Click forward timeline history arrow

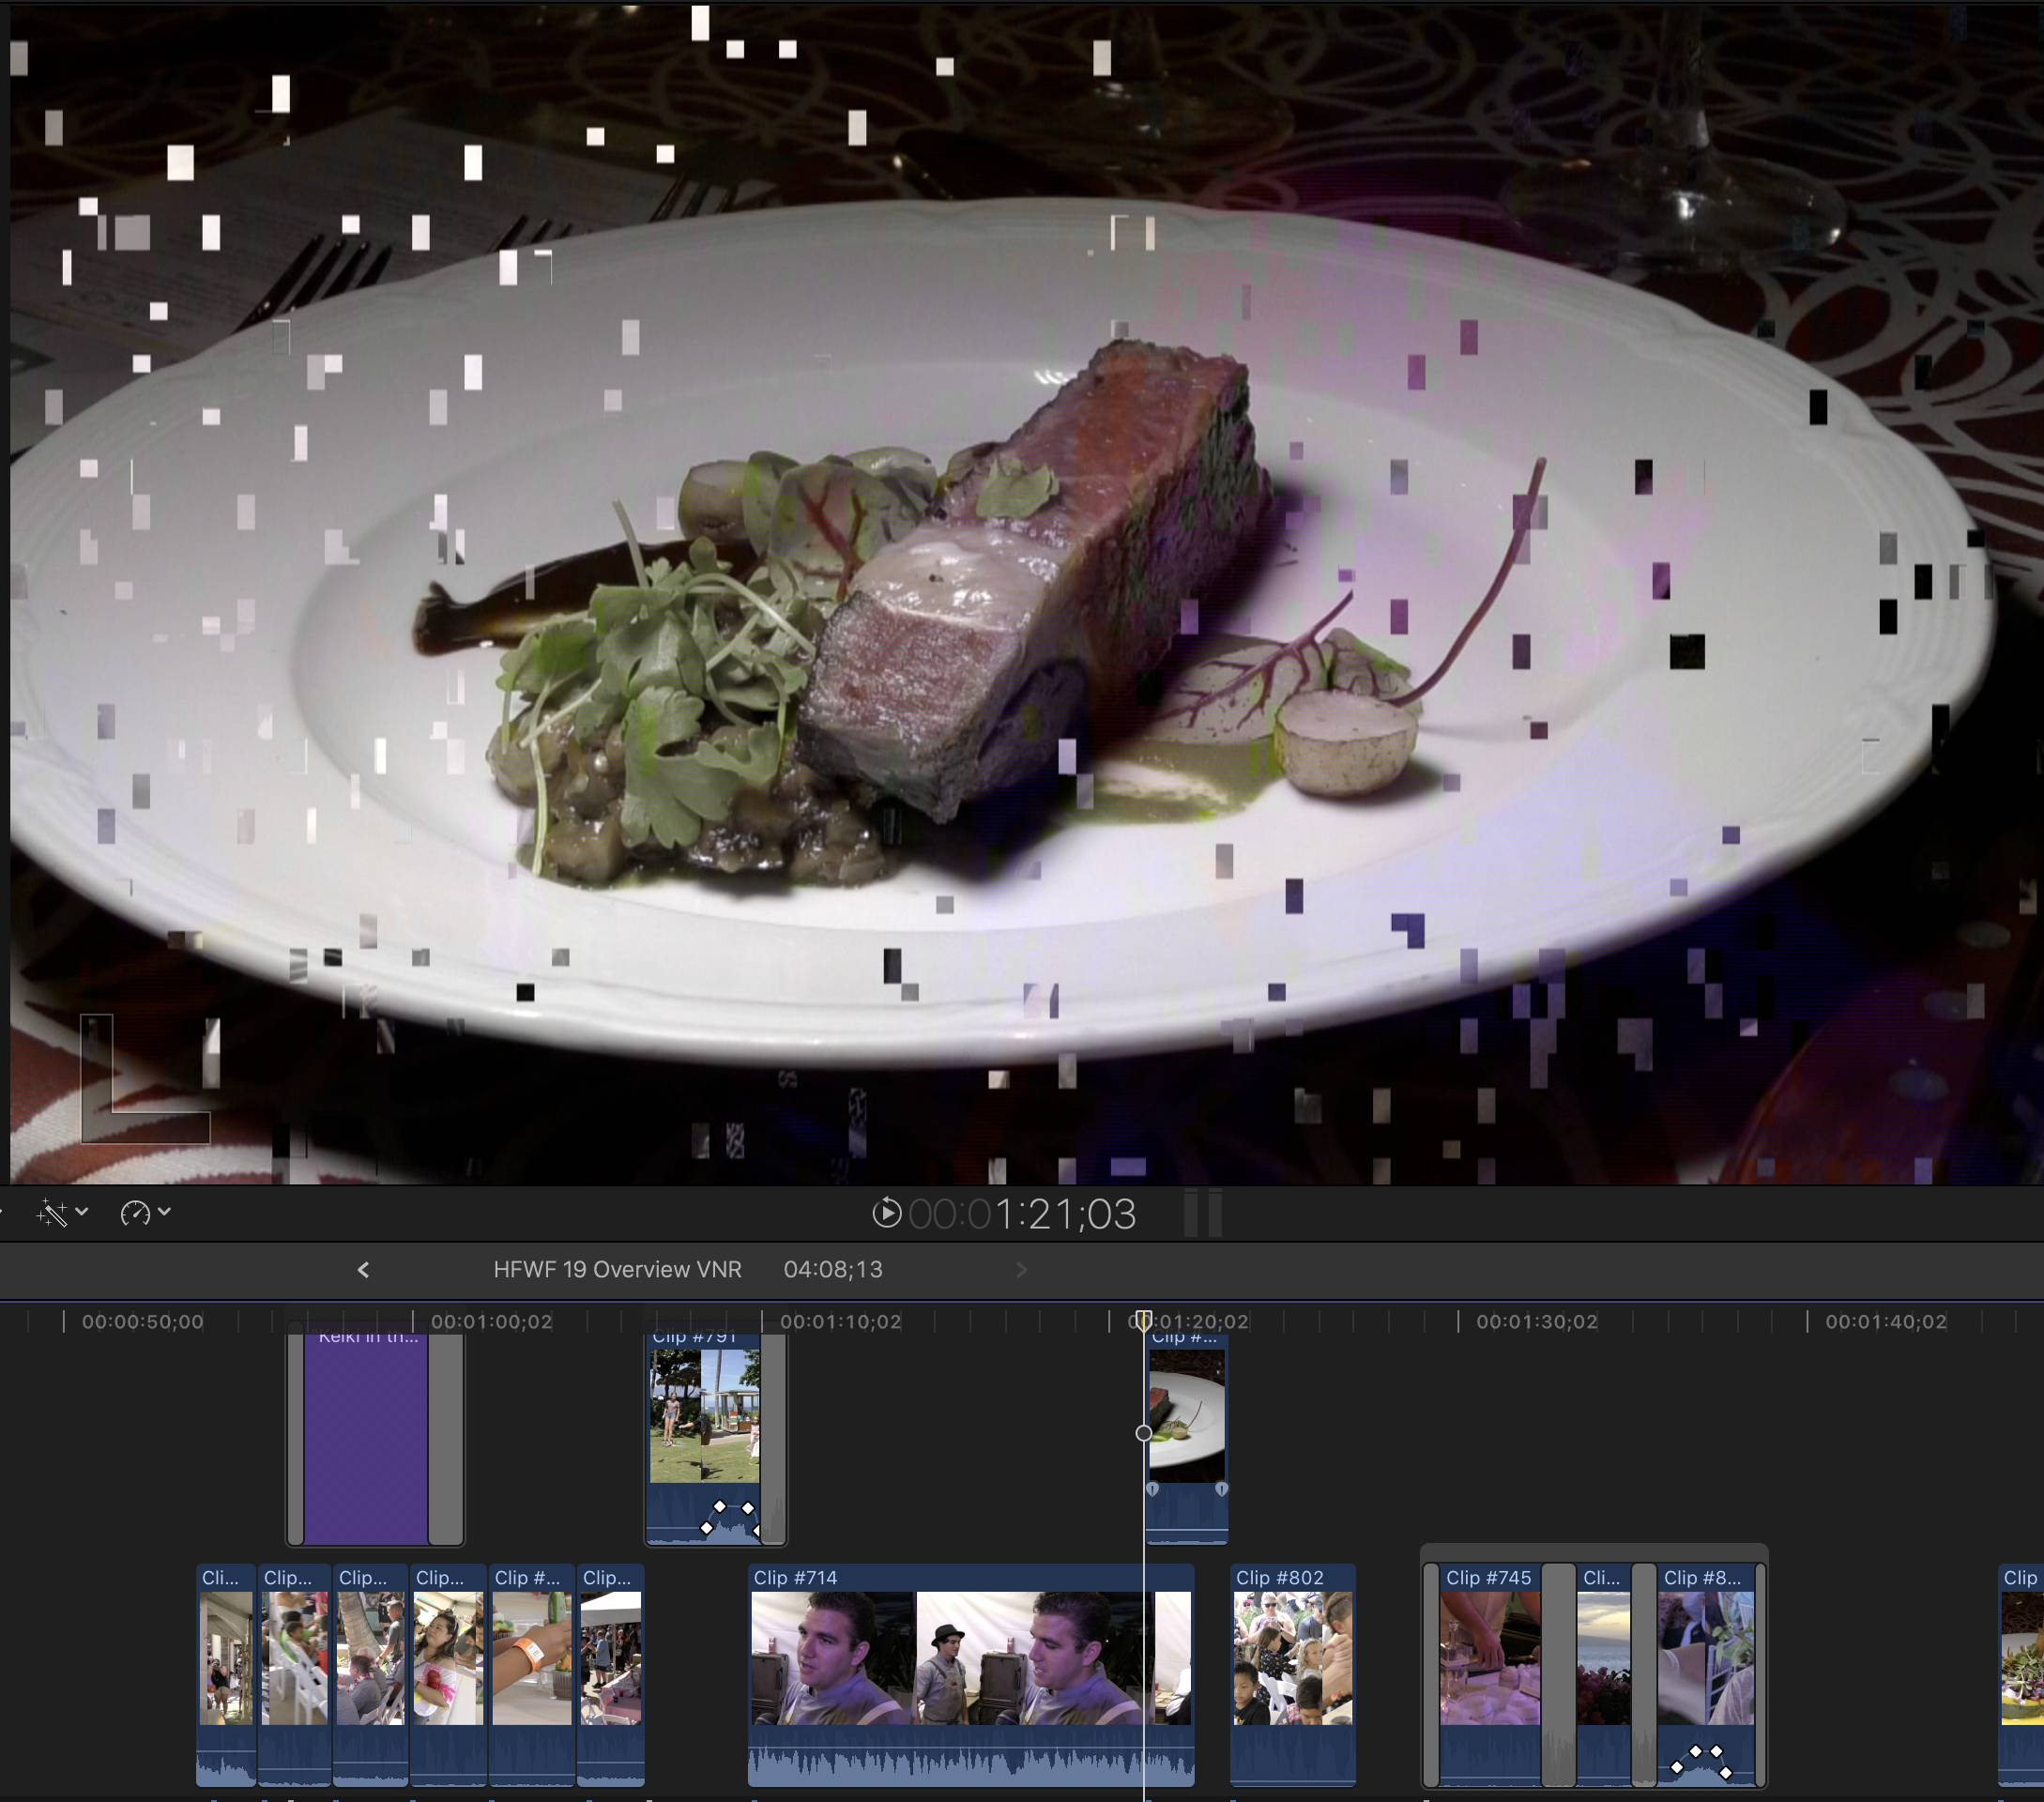[x=1021, y=1270]
